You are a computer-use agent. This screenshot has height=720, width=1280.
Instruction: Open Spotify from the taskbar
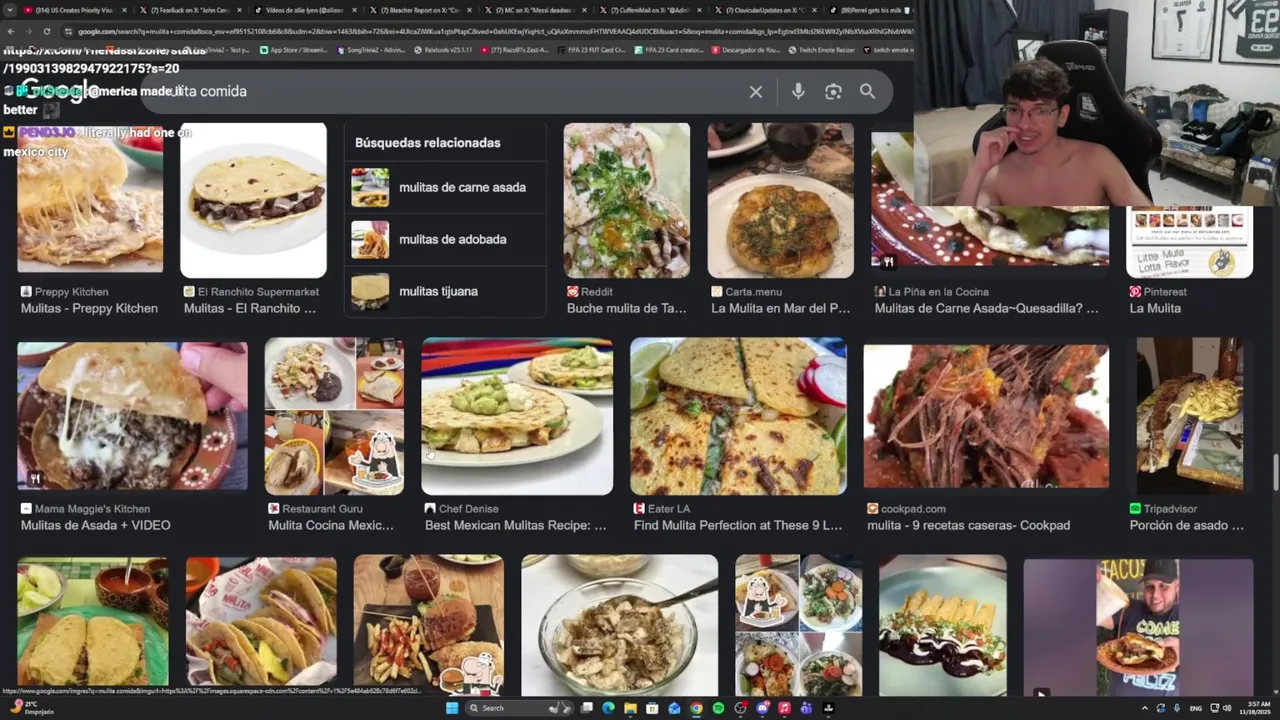tap(718, 708)
